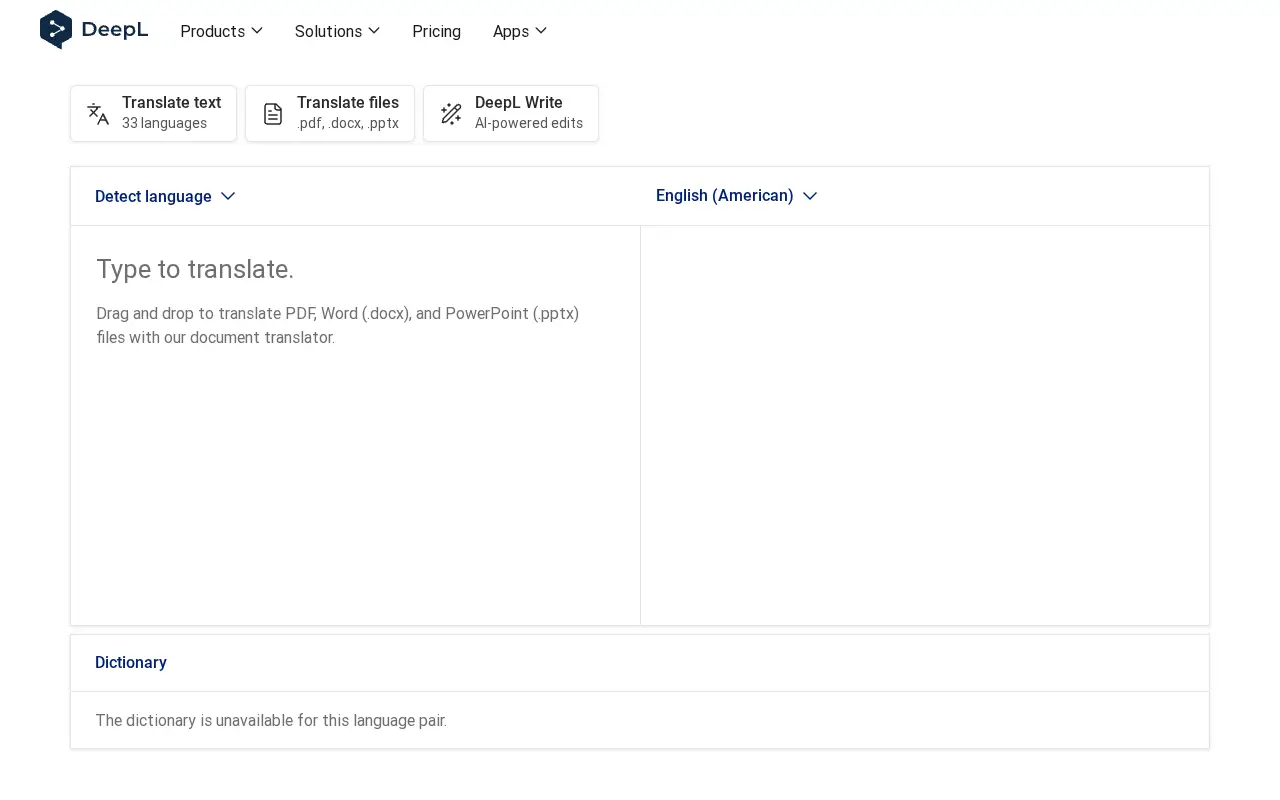Open the Products menu
Image resolution: width=1280 pixels, height=800 pixels.
222,31
